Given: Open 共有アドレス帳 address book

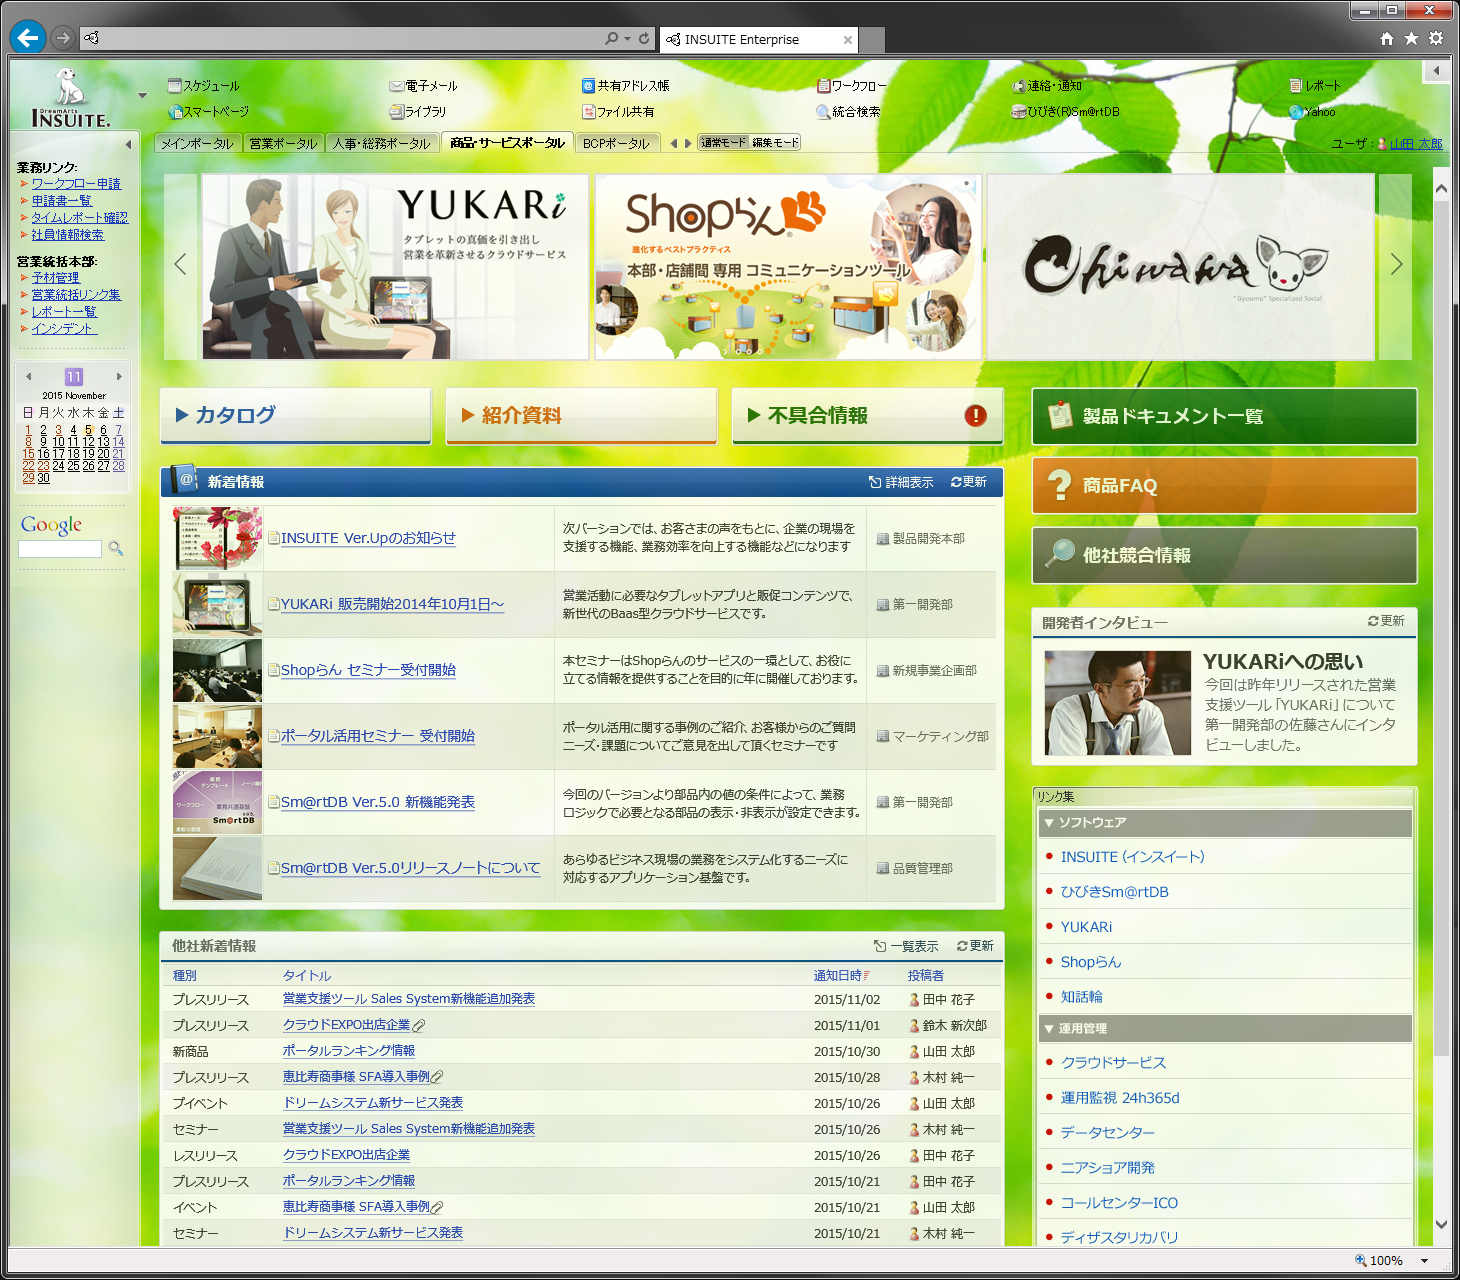Looking at the screenshot, I should (626, 86).
